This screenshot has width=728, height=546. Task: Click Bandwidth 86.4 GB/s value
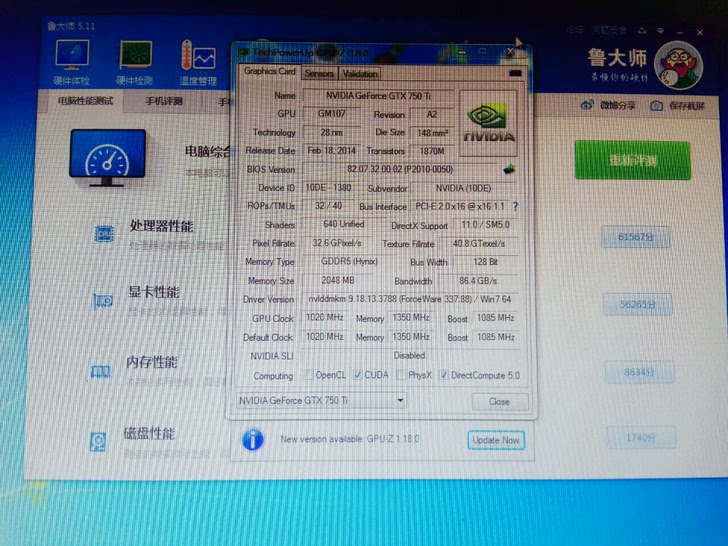pyautogui.click(x=478, y=281)
